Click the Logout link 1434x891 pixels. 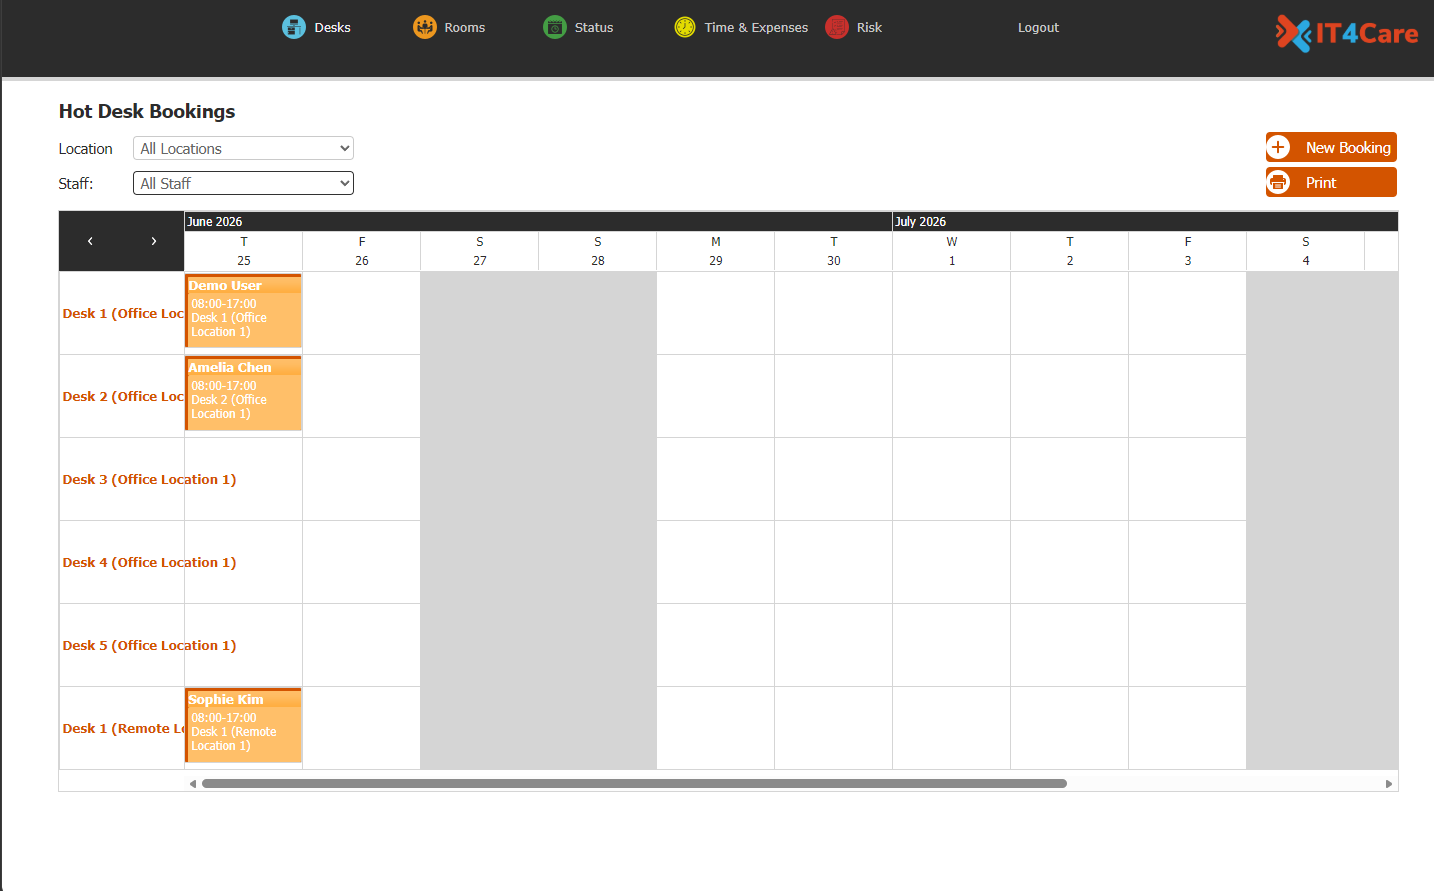coord(1038,27)
